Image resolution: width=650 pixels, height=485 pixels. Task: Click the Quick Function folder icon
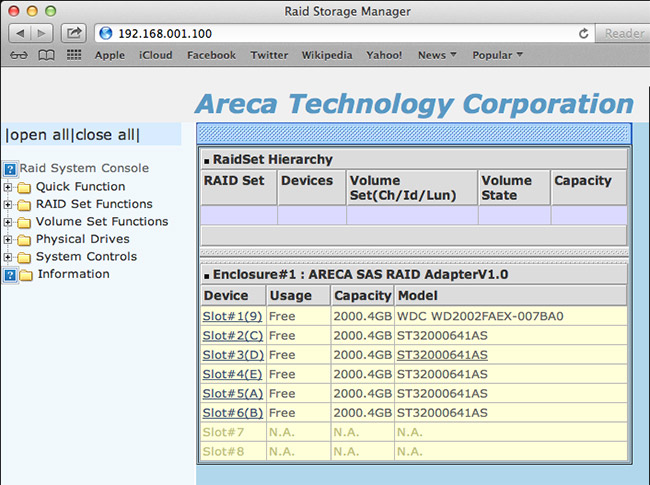[24, 188]
